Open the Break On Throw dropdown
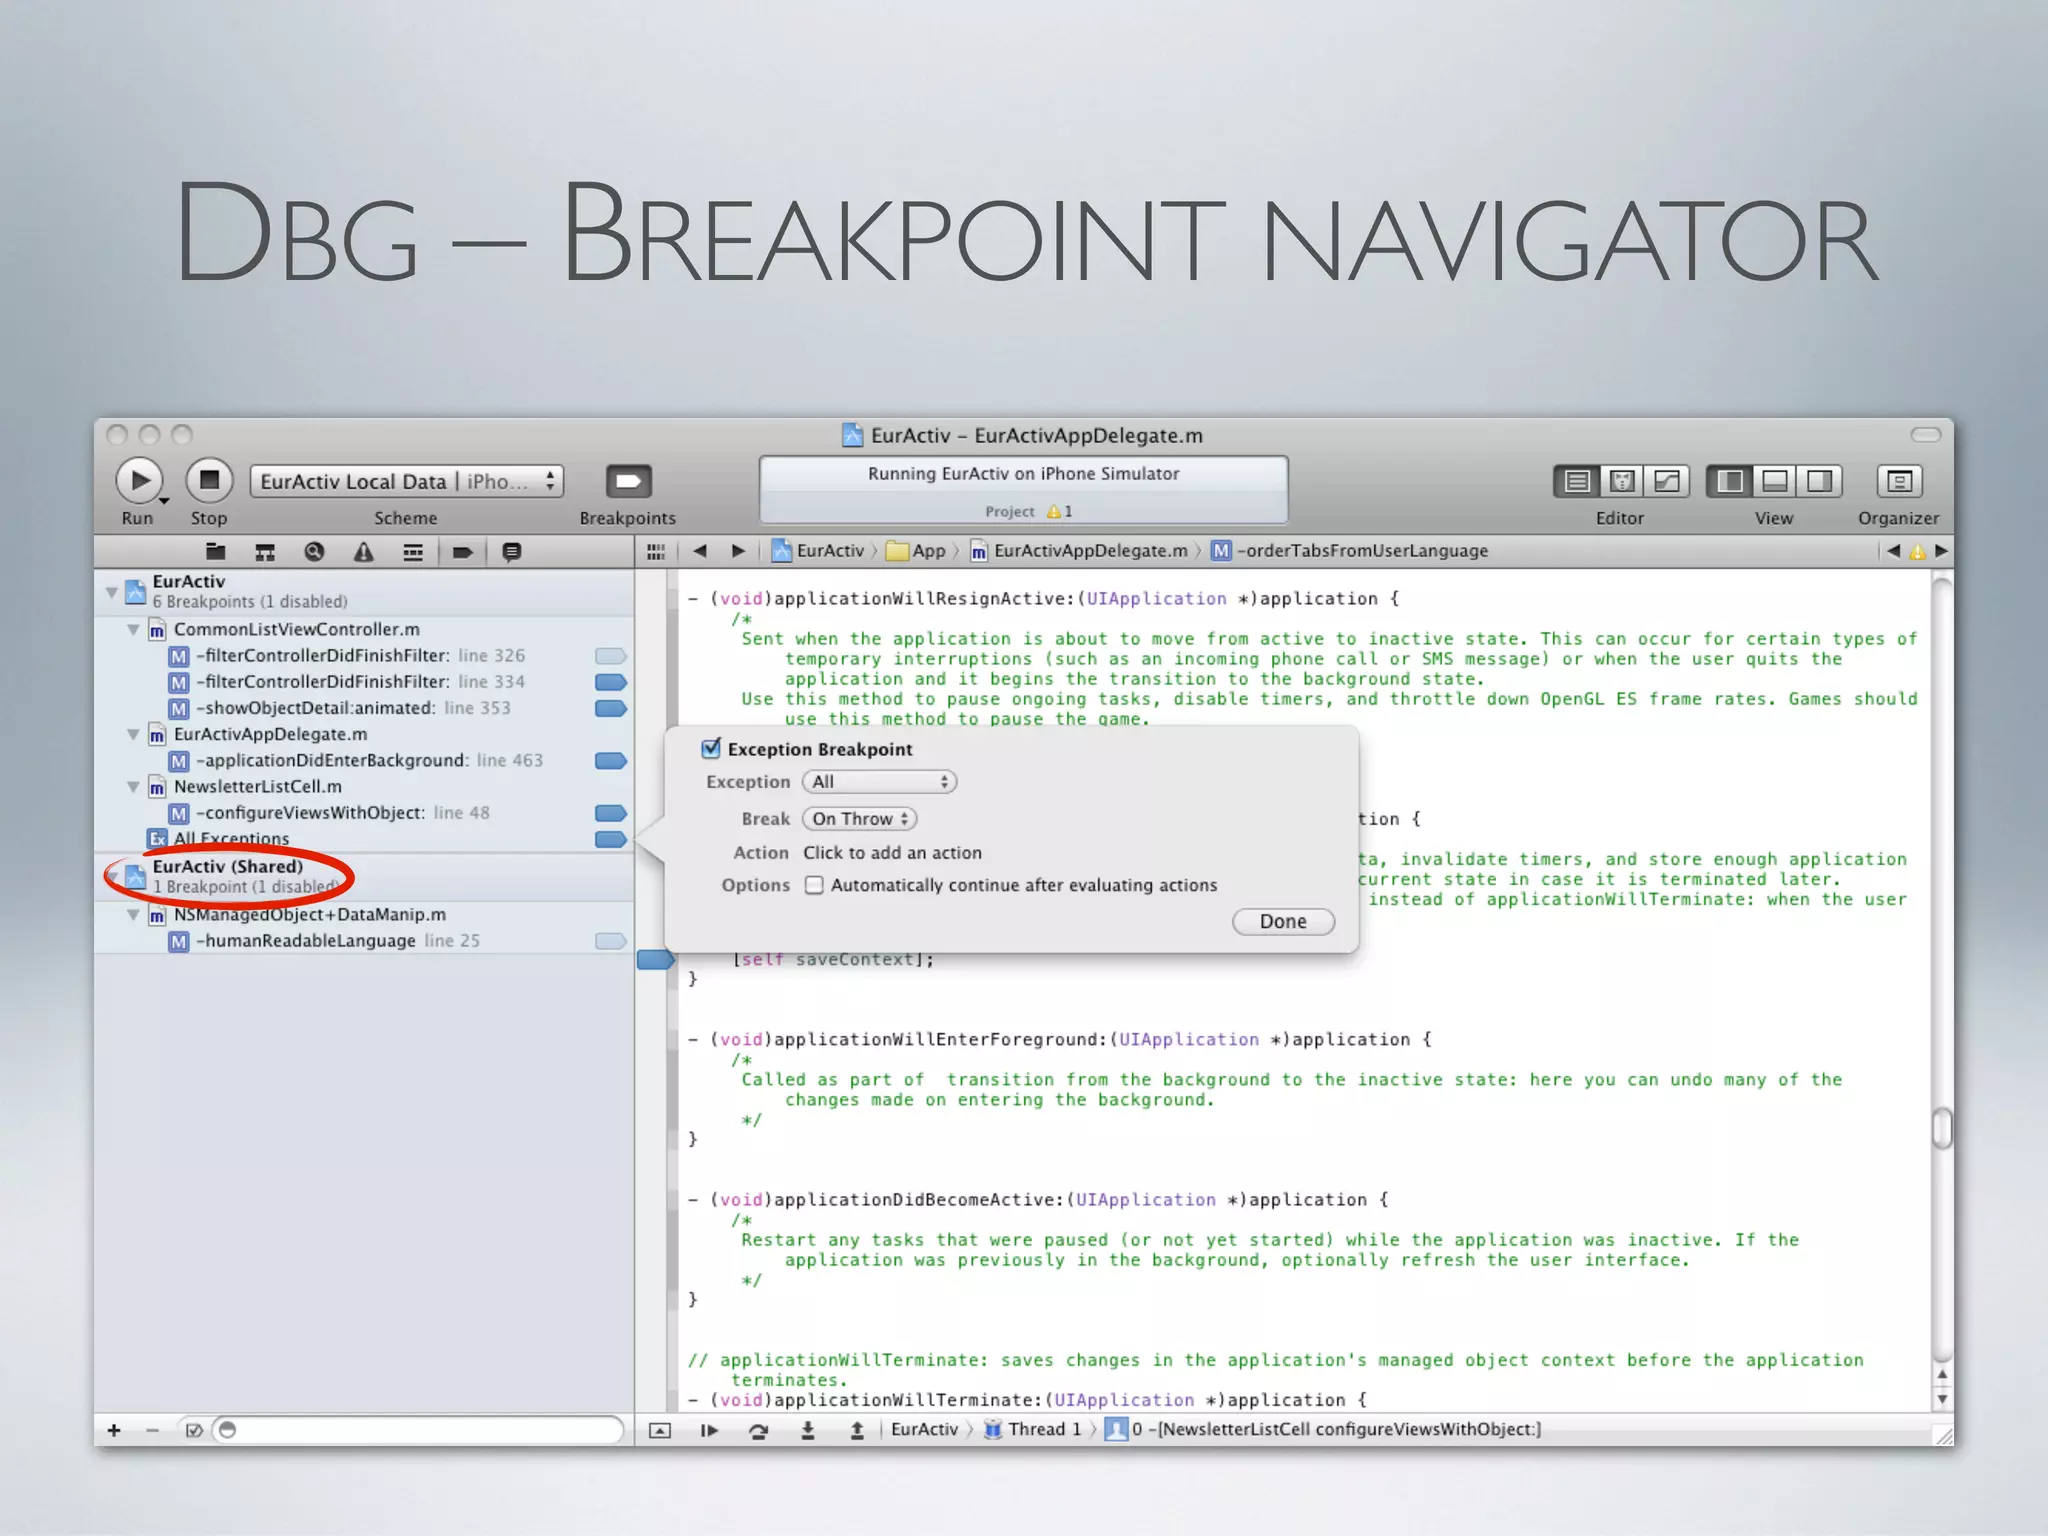Image resolution: width=2048 pixels, height=1536 pixels. [x=860, y=819]
